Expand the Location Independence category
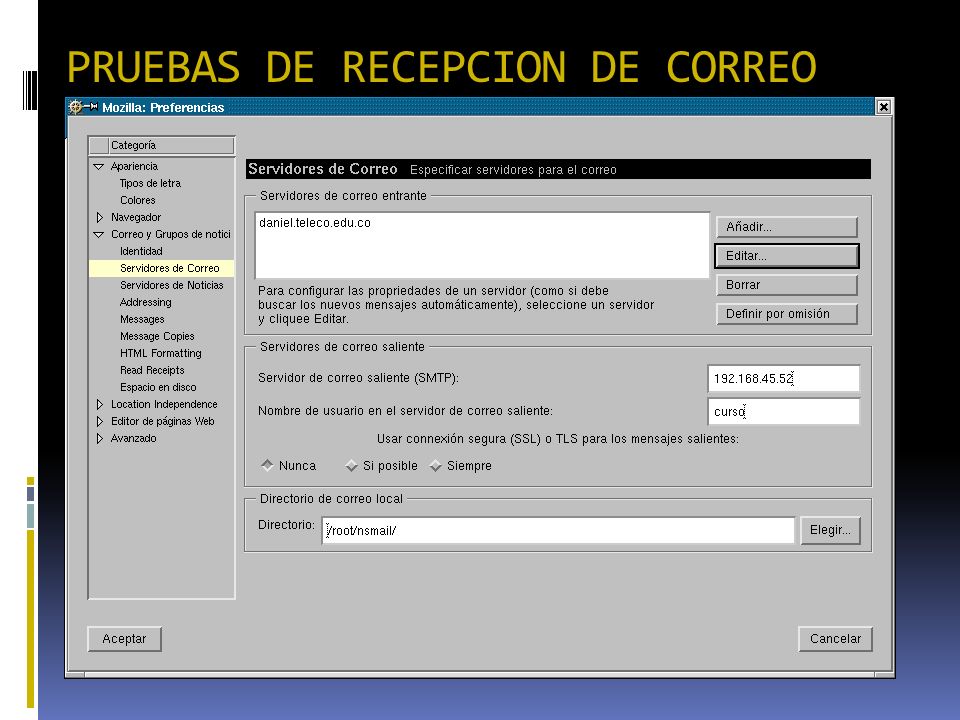This screenshot has width=960, height=720. pos(99,405)
